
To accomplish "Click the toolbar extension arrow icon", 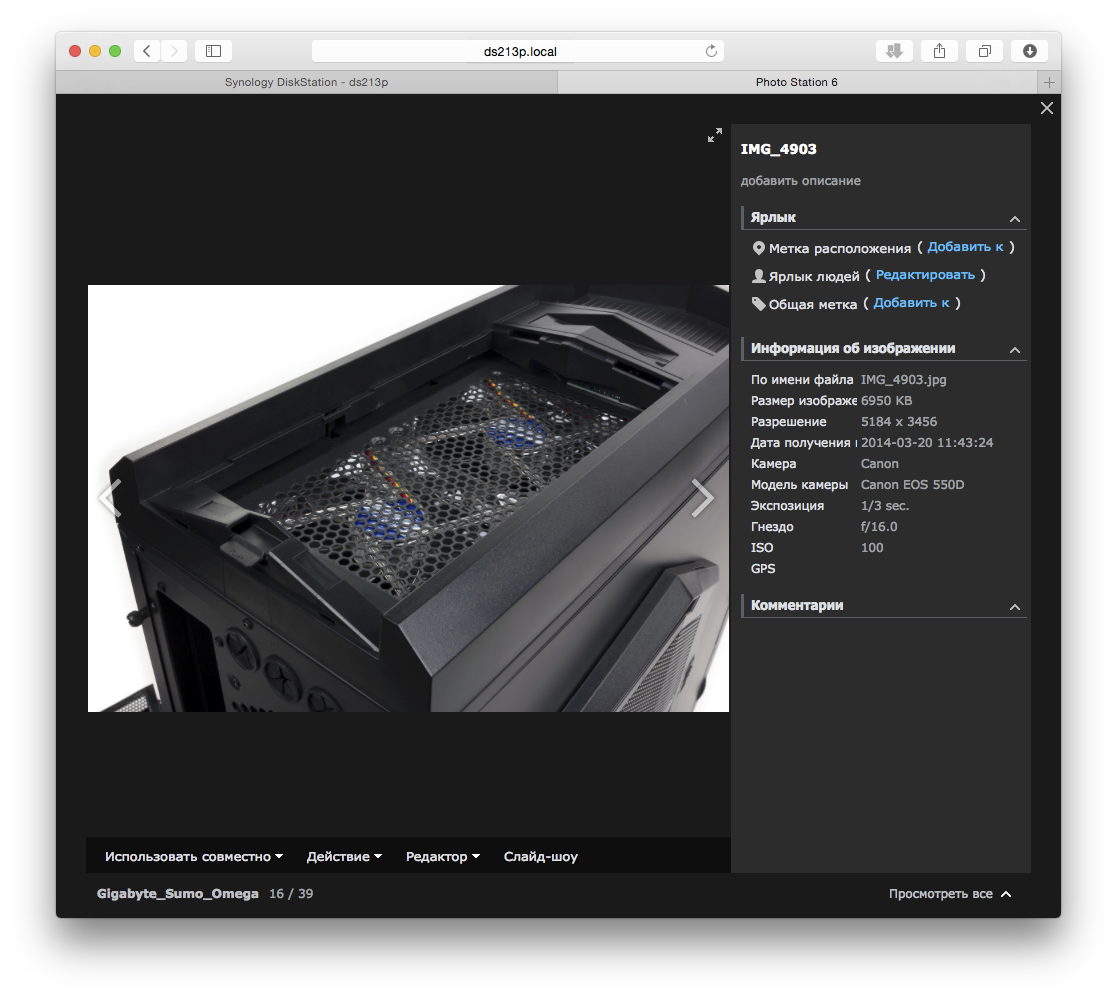I will pos(894,51).
